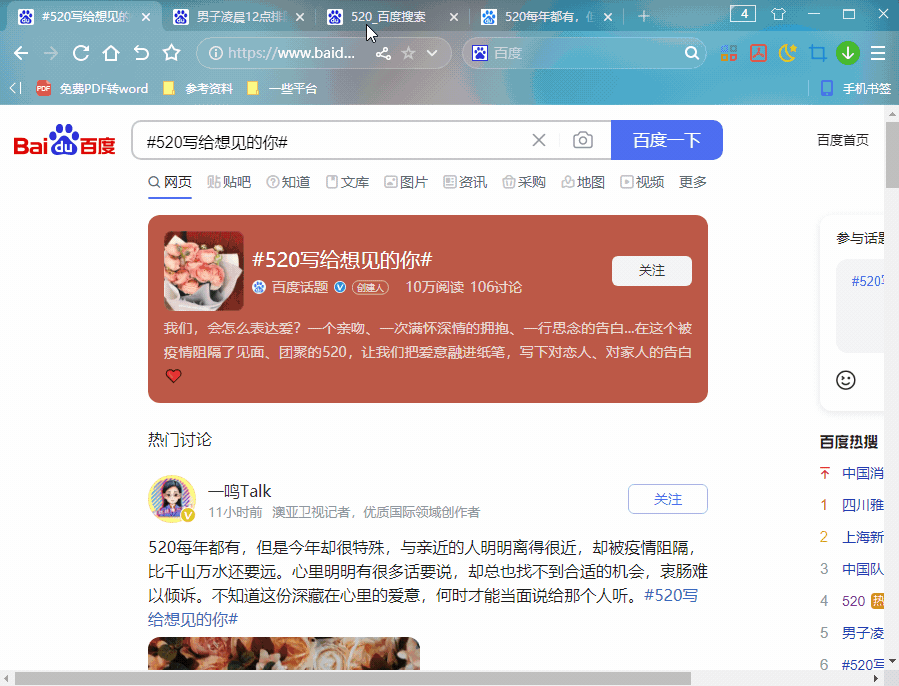899x686 pixels.
Task: Open the 百度话题 creator link
Action: tap(300, 287)
